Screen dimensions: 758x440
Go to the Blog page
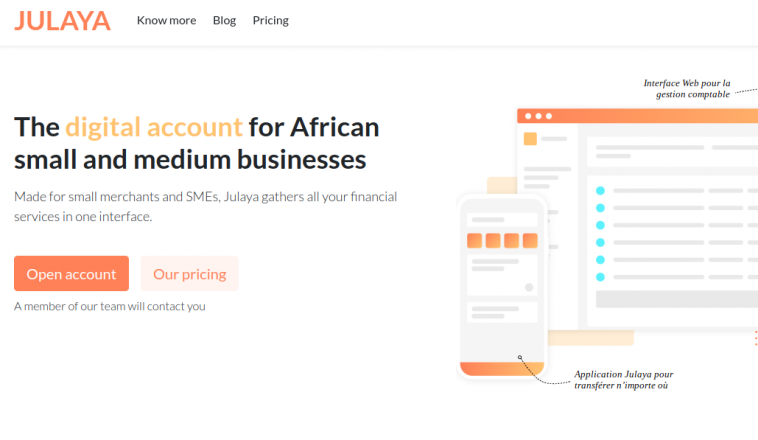(224, 20)
